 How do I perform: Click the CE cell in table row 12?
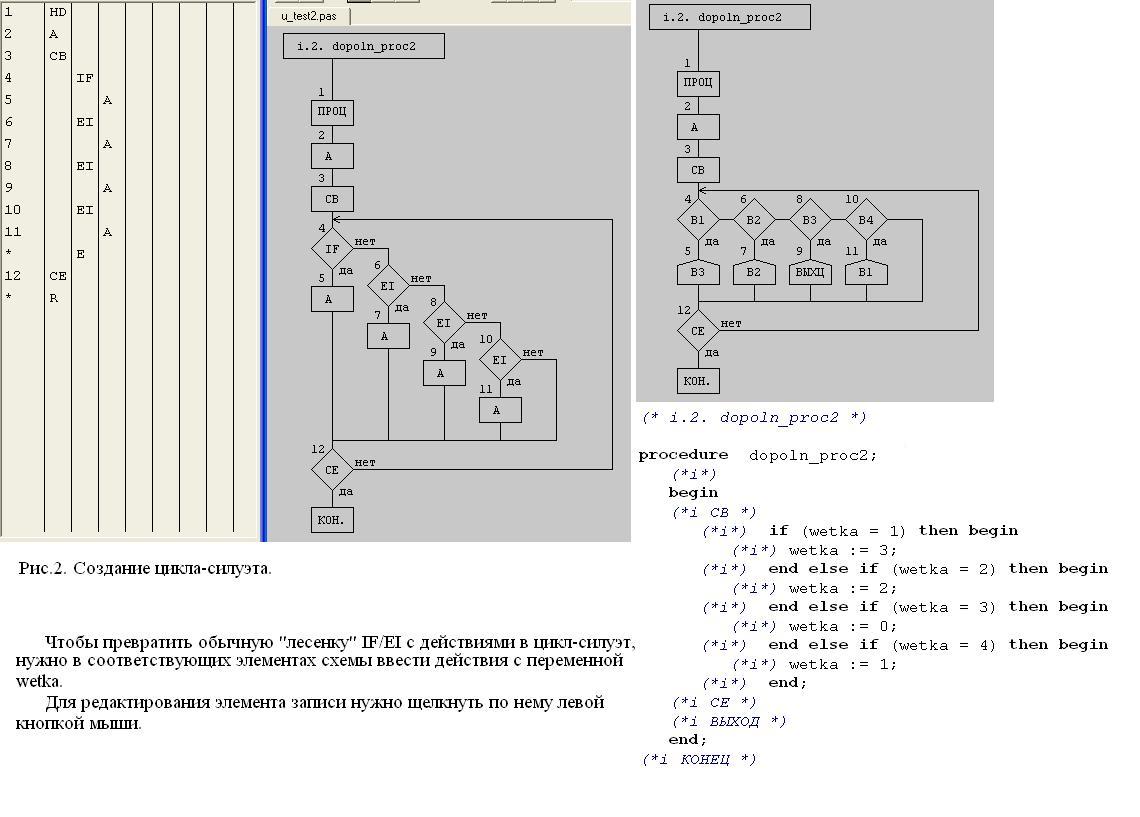pyautogui.click(x=57, y=276)
